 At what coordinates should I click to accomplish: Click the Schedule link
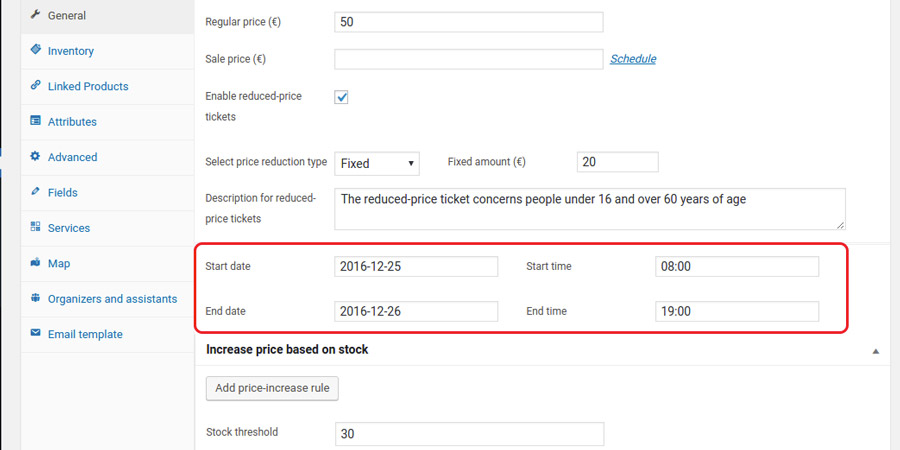(633, 59)
